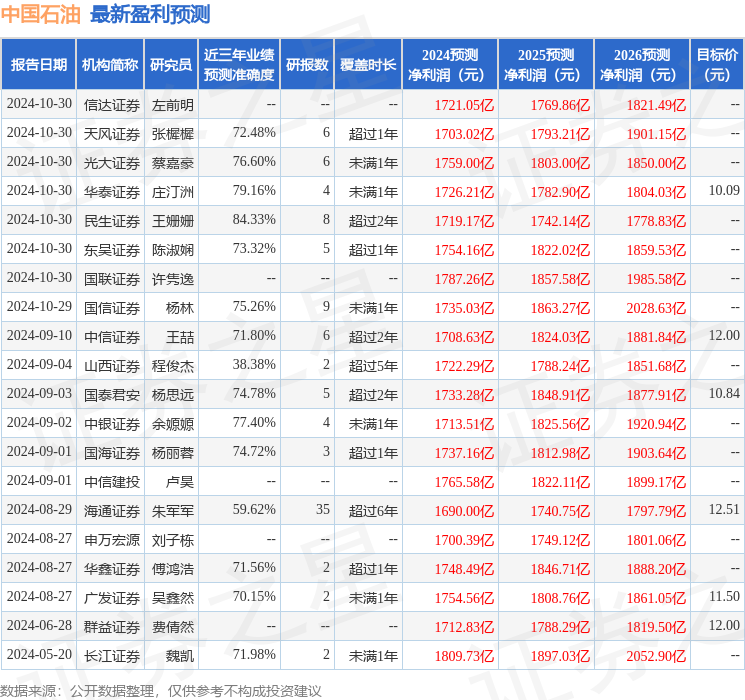
Task: Select the 近三年业绩预测准确度 column header
Action: click(239, 65)
